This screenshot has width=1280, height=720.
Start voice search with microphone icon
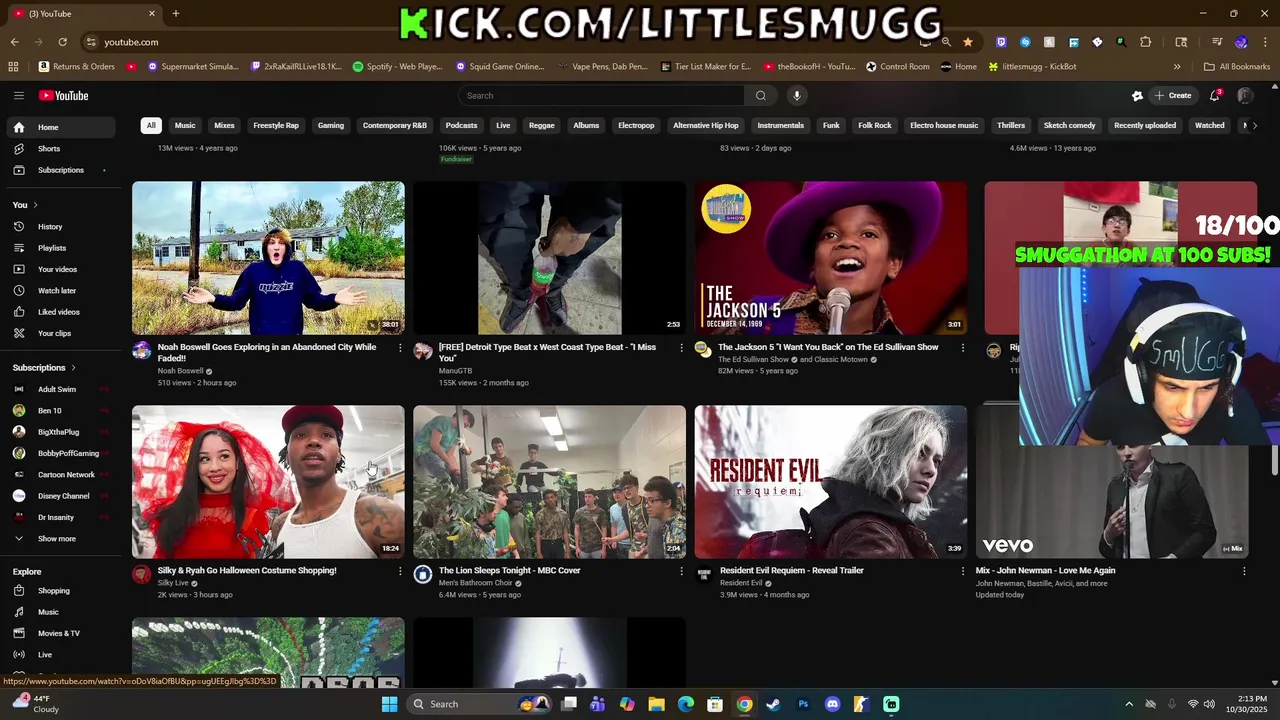[797, 96]
